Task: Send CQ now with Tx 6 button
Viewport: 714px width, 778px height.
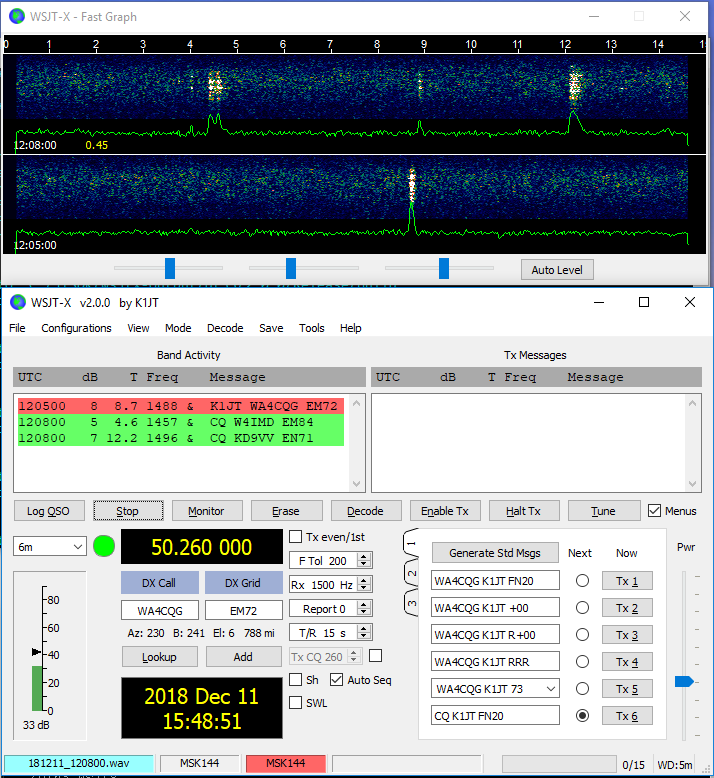Action: (627, 715)
